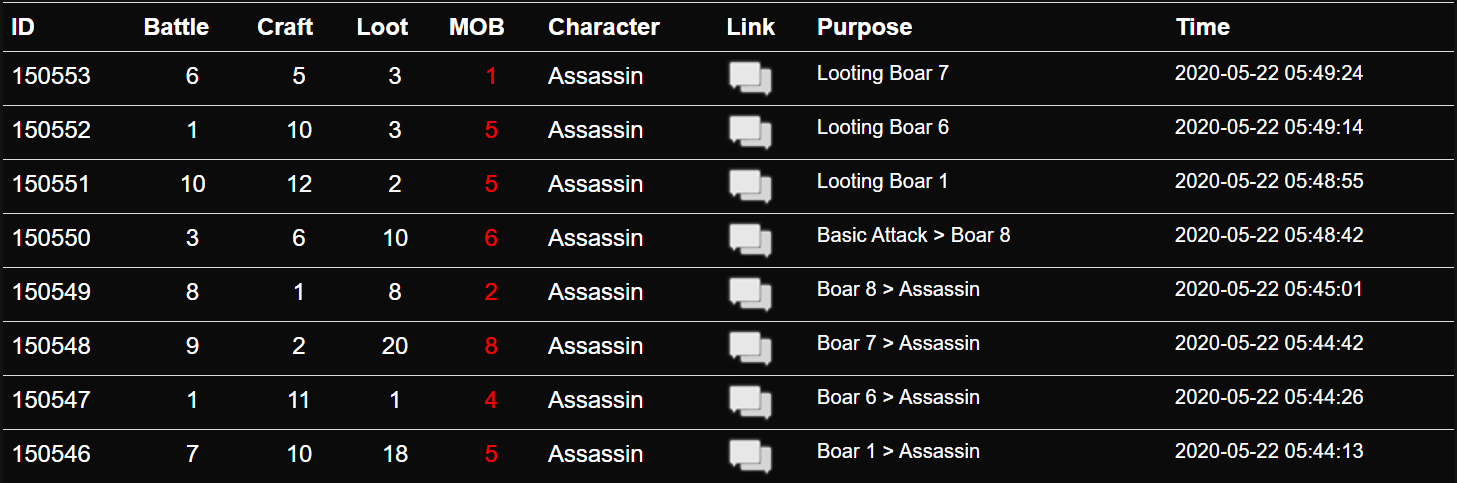1457x483 pixels.
Task: Click the Purpose column header
Action: click(x=864, y=27)
